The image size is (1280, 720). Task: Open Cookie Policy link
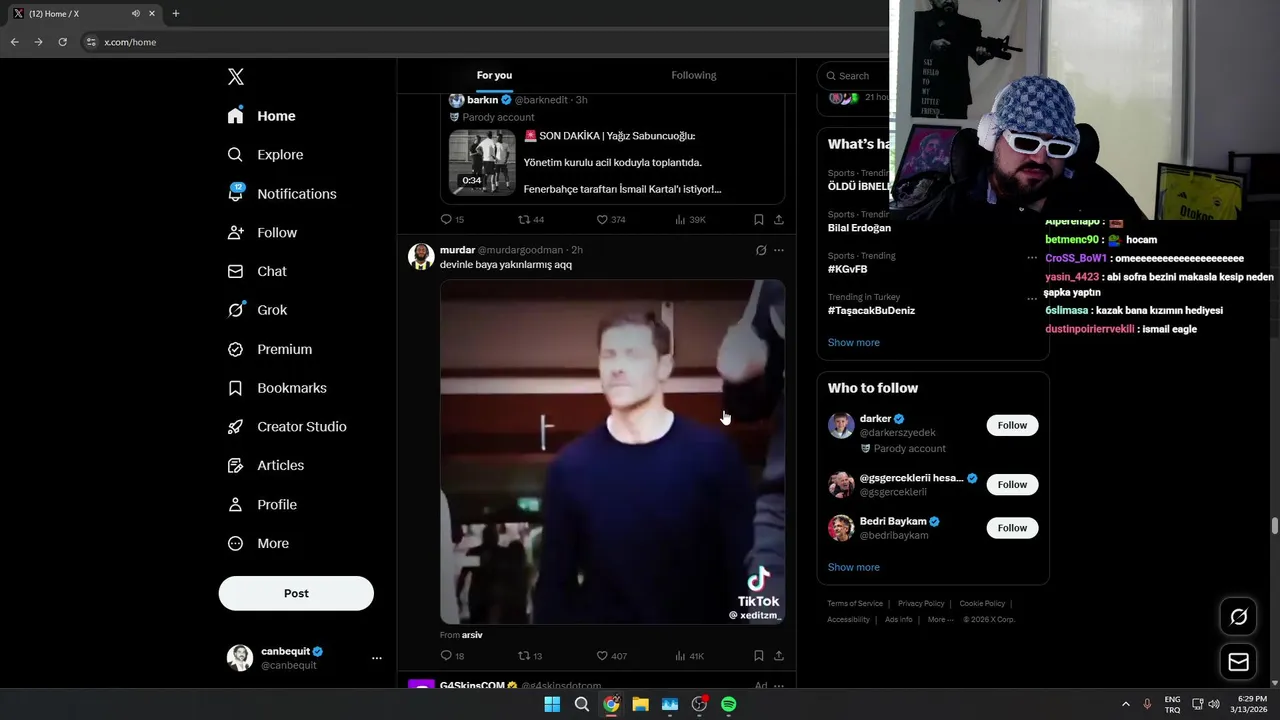(982, 603)
